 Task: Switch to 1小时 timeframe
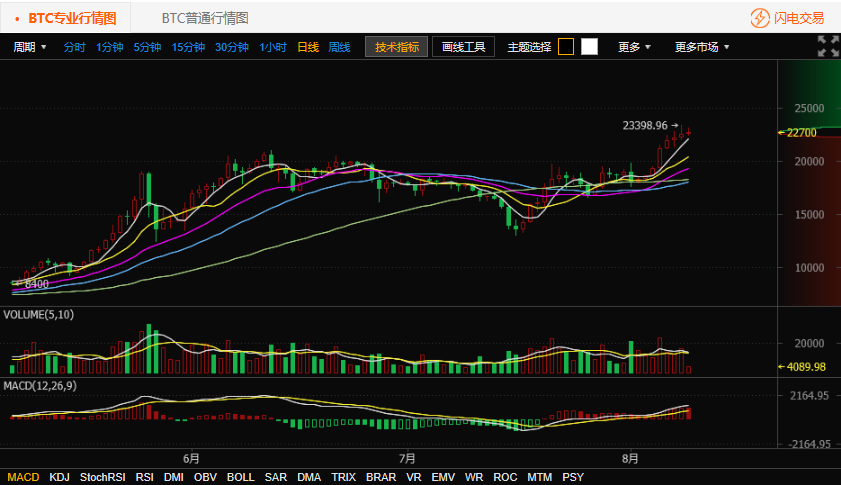click(x=273, y=47)
